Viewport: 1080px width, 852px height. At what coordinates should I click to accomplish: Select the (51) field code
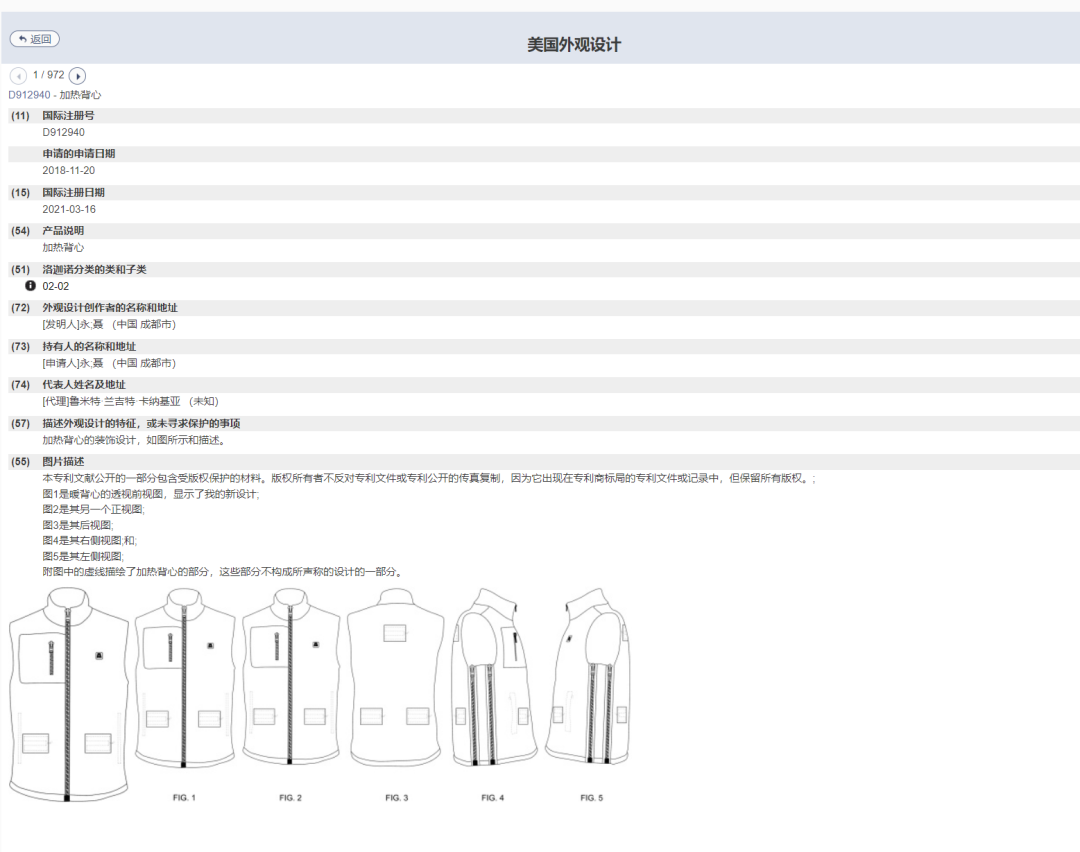coord(20,269)
